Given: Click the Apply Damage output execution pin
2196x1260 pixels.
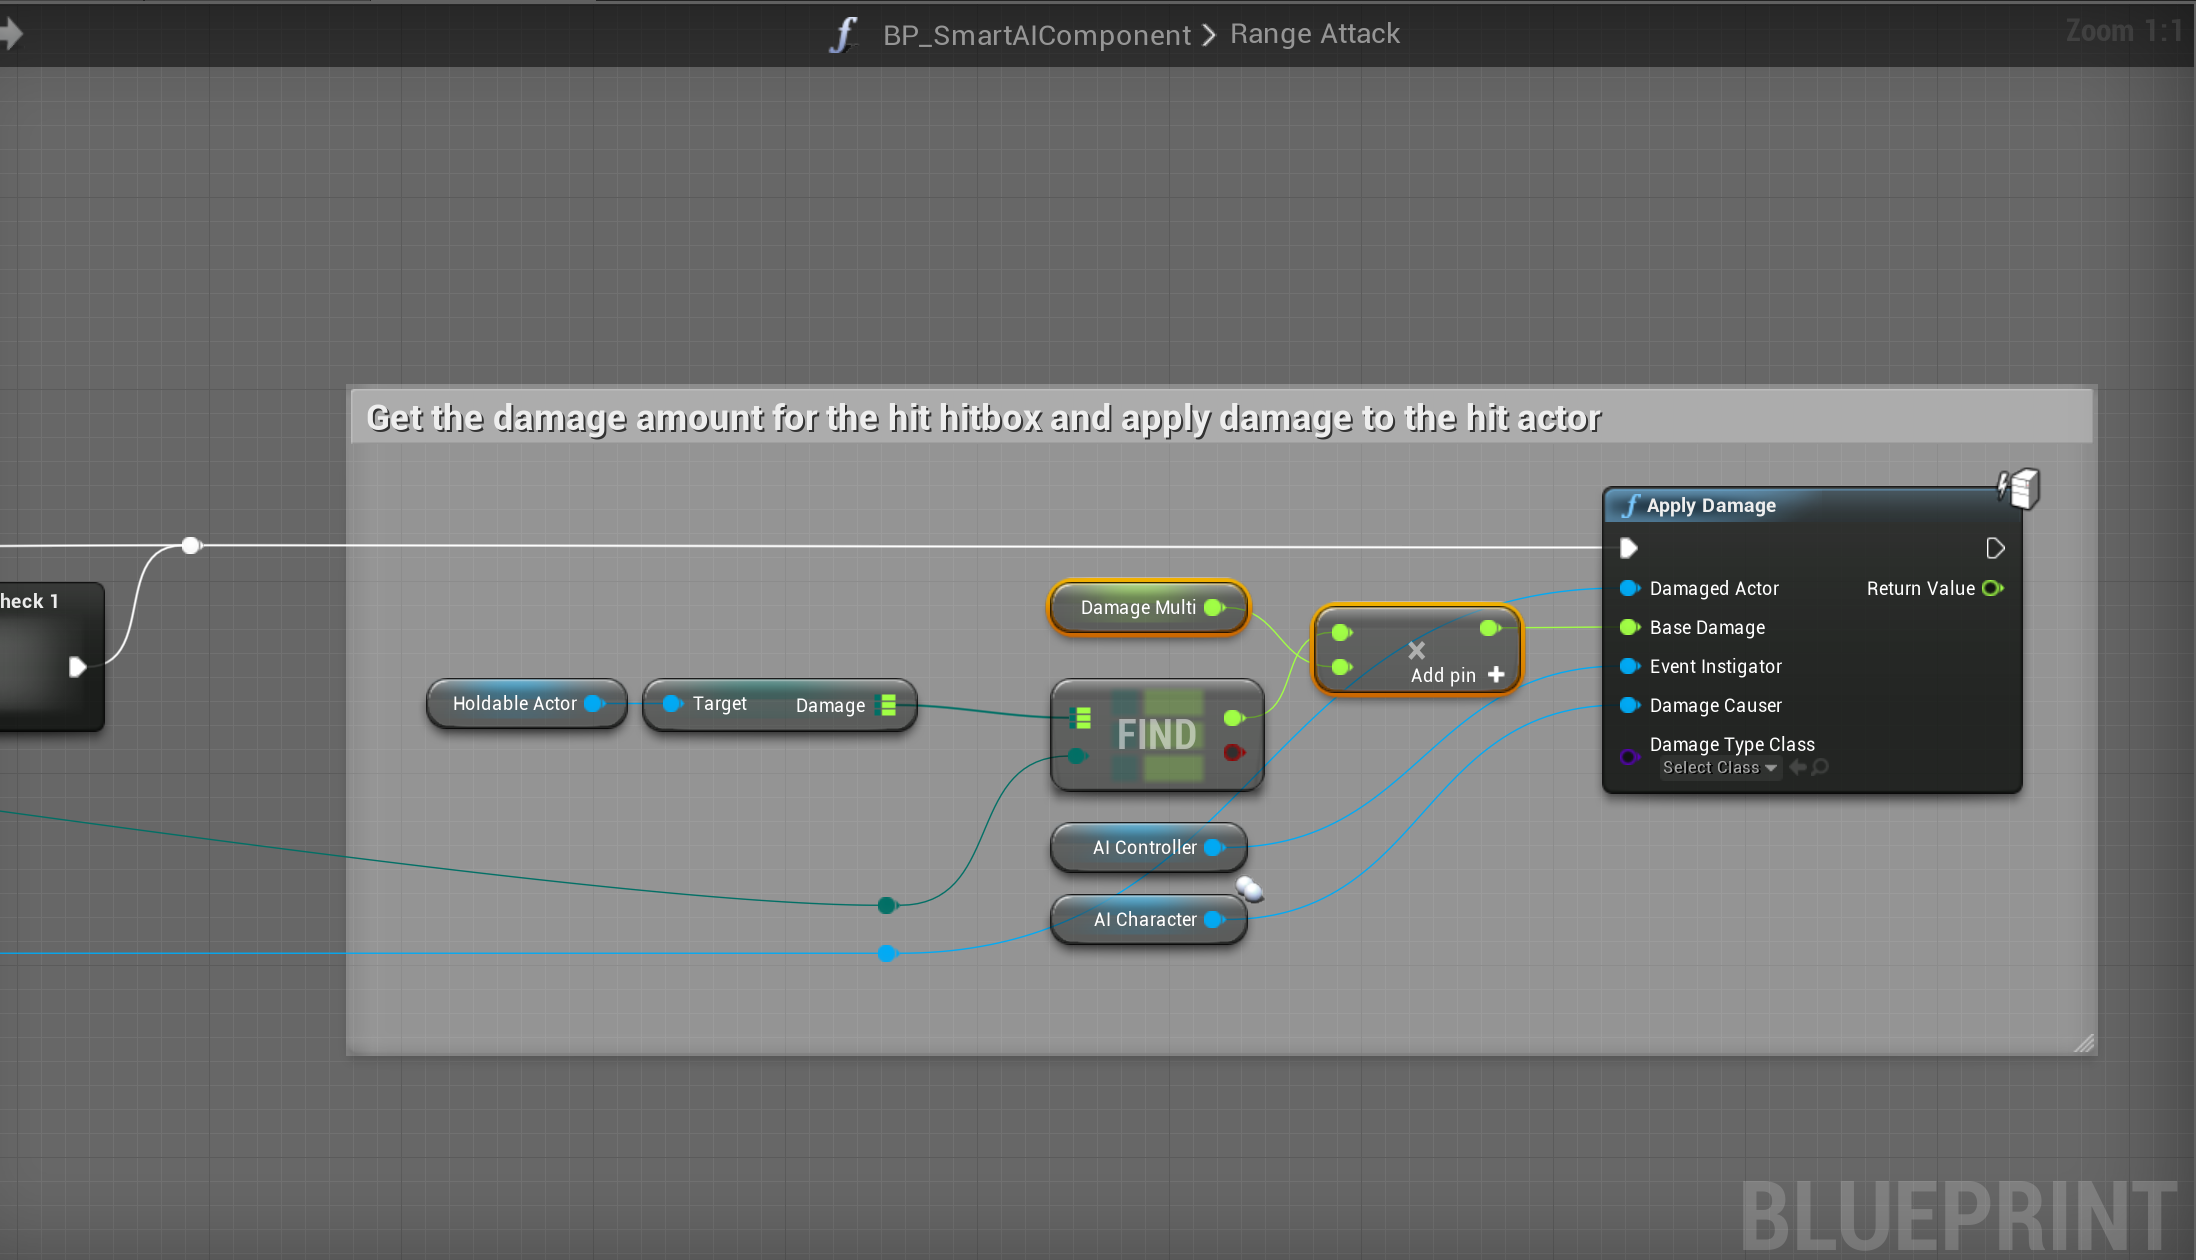Looking at the screenshot, I should [x=1994, y=548].
